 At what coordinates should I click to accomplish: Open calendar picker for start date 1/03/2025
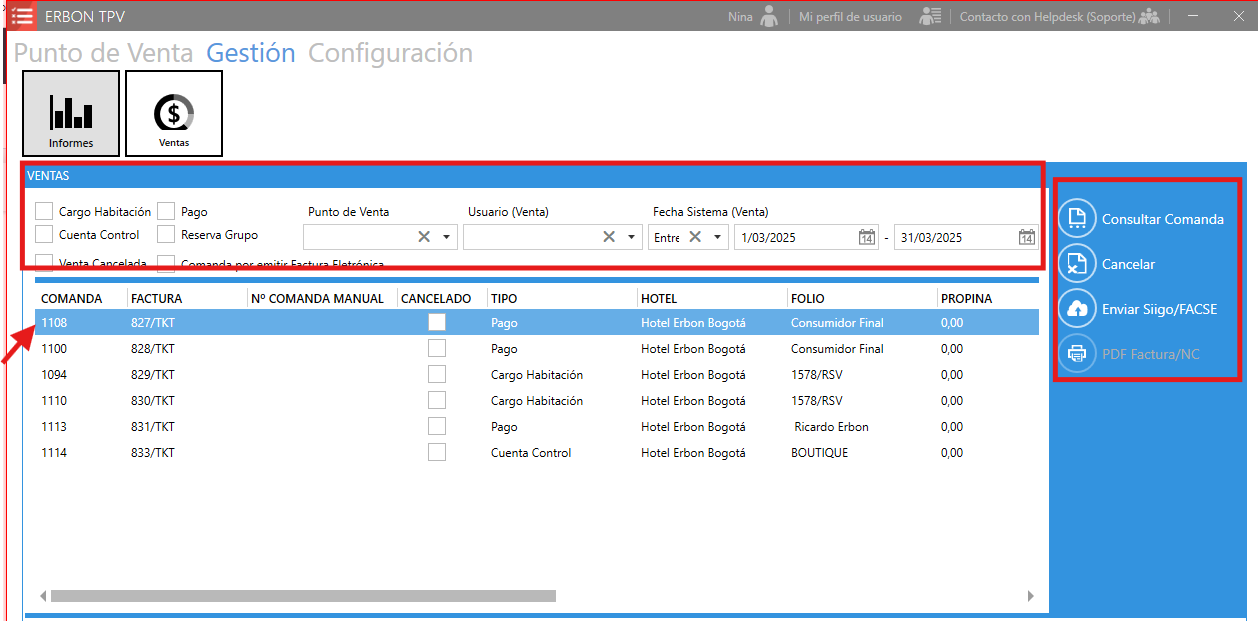[866, 238]
